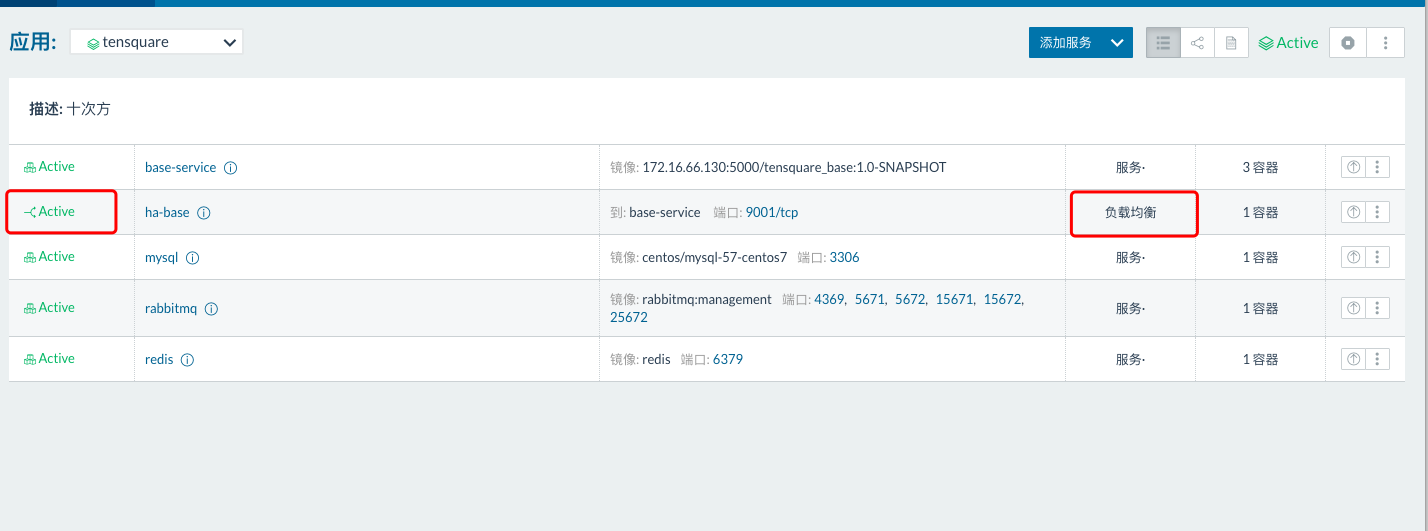Expand the 添加服务 dropdown arrow

click(1118, 43)
